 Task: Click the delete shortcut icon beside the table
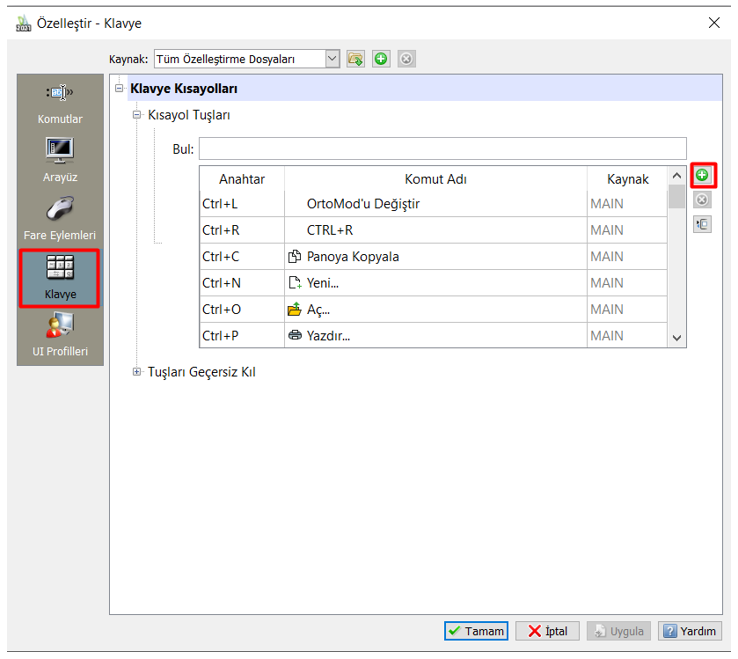pos(702,200)
